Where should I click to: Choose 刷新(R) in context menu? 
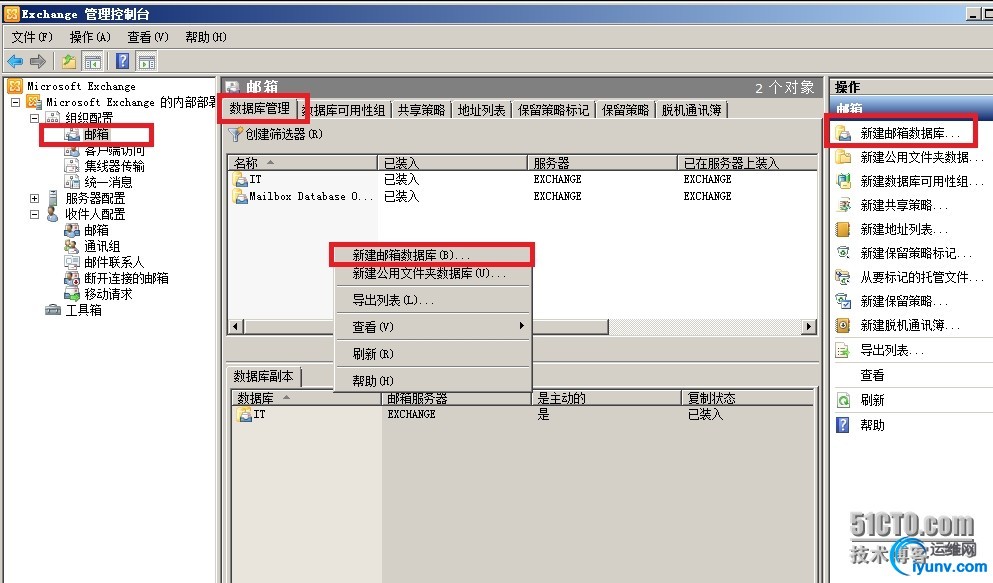point(432,354)
